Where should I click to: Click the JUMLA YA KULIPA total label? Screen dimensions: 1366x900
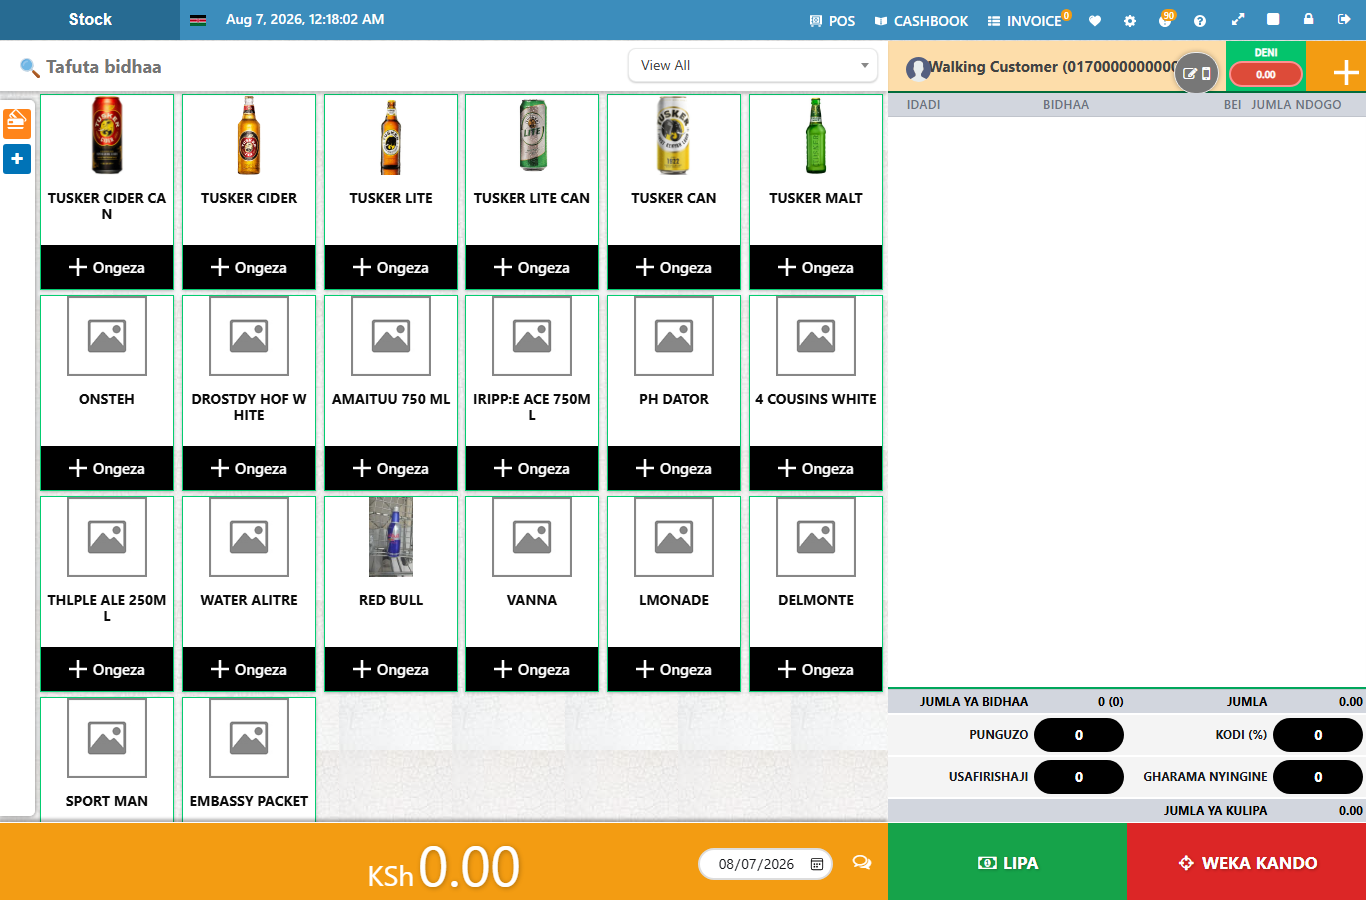coord(1215,811)
